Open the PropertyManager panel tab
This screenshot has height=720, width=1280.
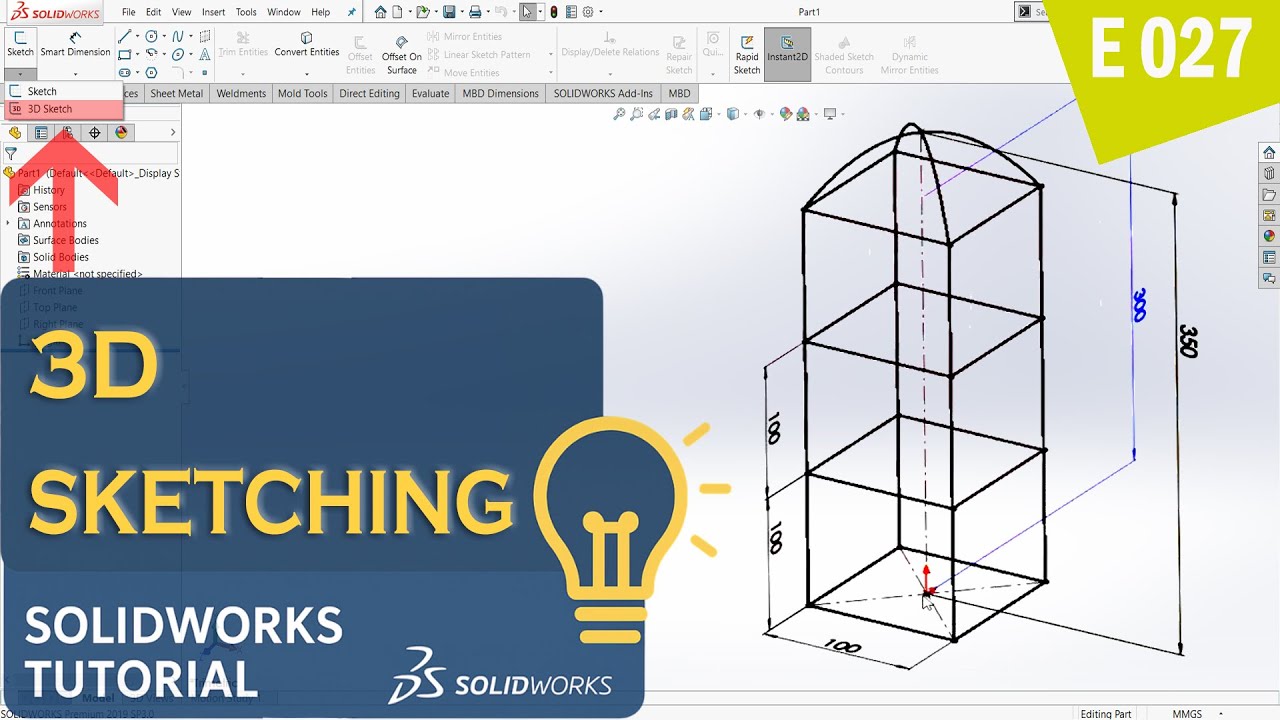(41, 132)
